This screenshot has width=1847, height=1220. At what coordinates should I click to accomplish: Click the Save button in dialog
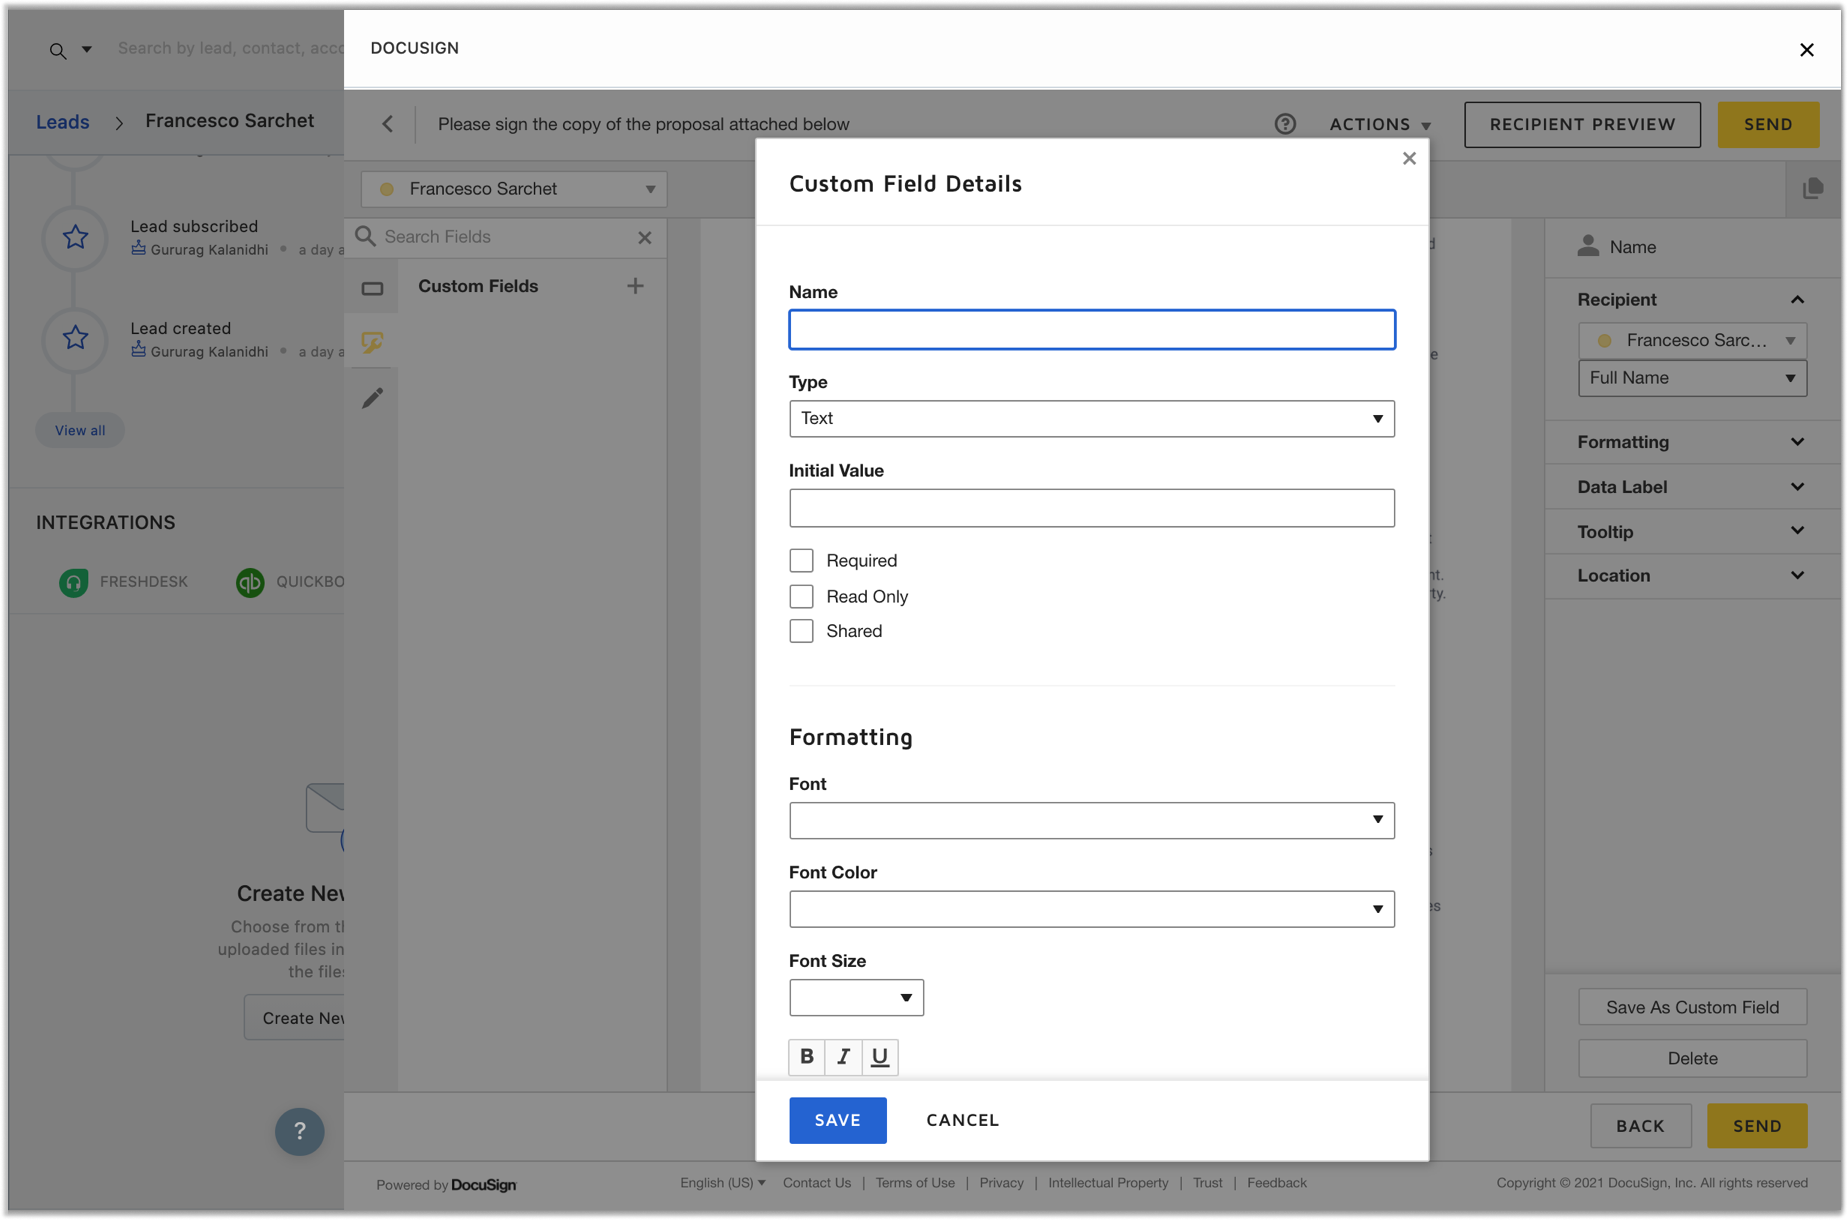(837, 1120)
